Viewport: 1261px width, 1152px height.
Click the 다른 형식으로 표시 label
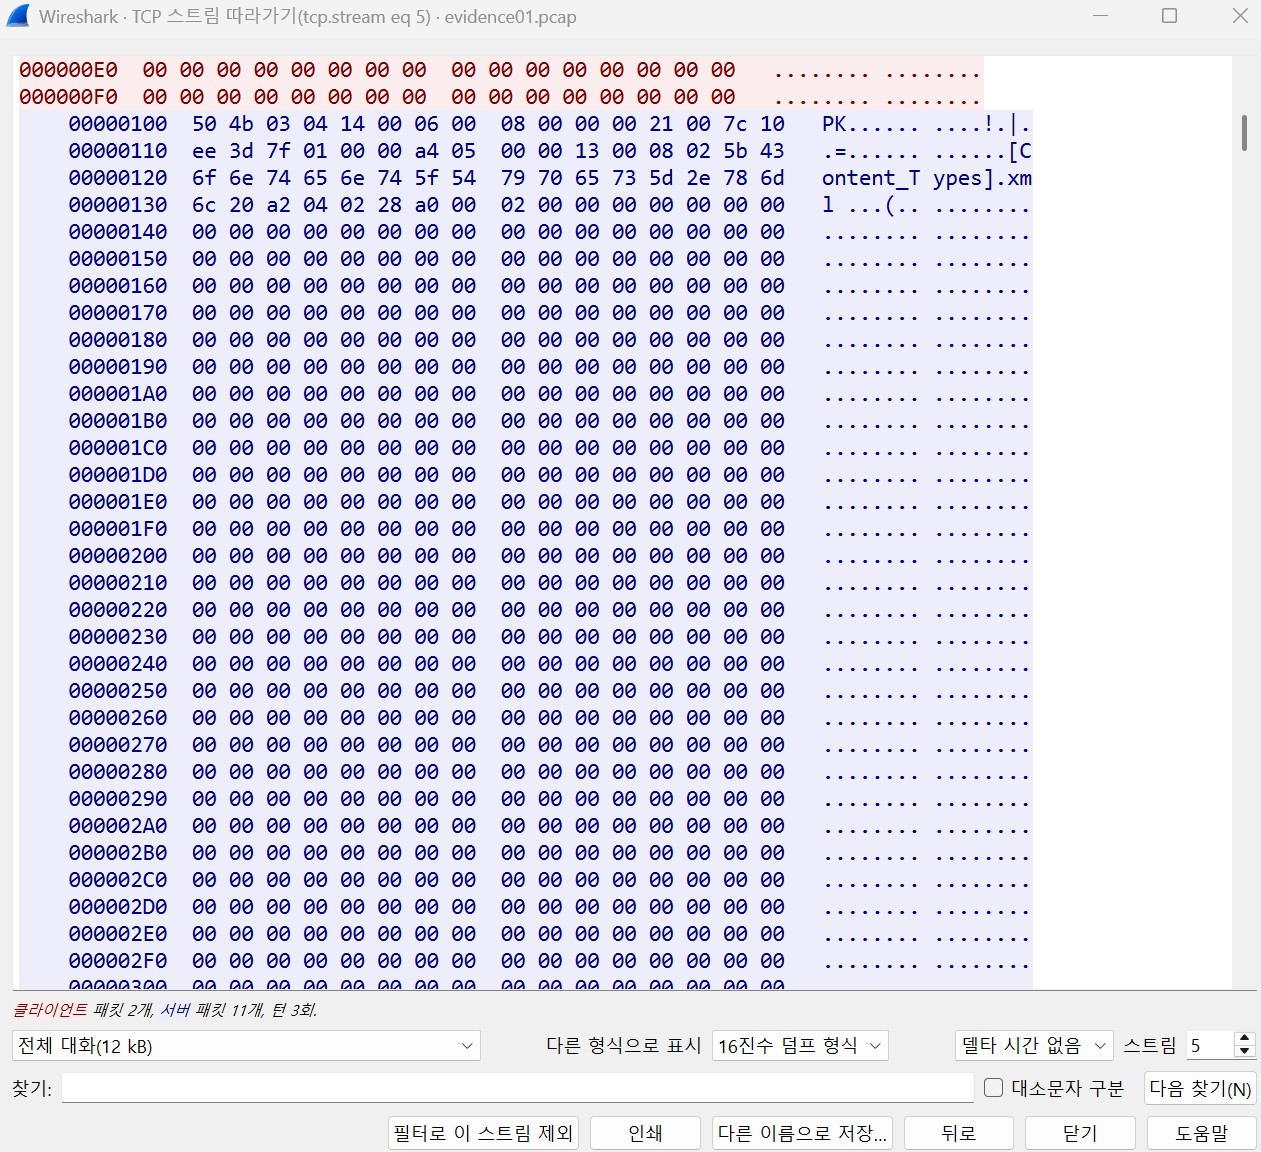[x=623, y=1046]
